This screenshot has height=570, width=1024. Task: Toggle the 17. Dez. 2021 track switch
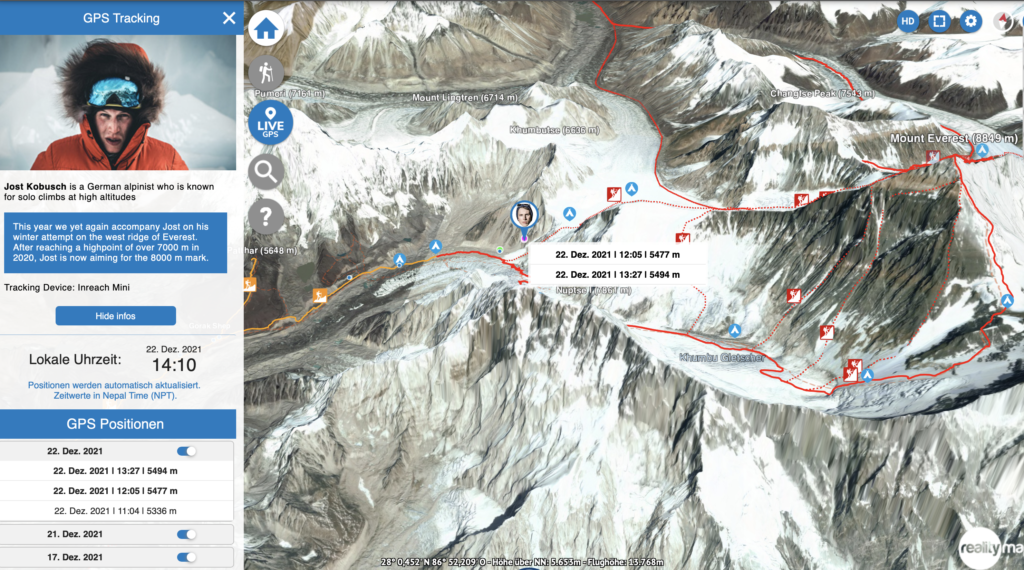tap(186, 557)
